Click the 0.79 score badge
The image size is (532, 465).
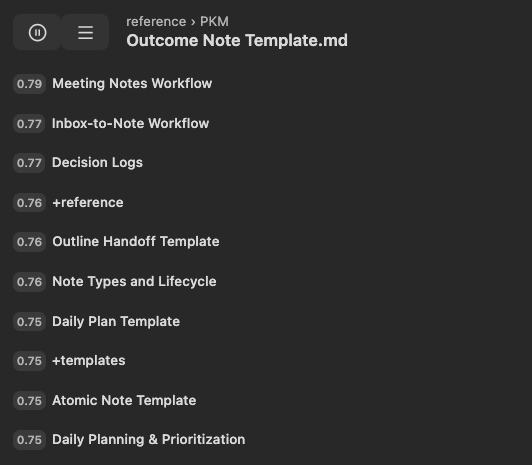(30, 84)
